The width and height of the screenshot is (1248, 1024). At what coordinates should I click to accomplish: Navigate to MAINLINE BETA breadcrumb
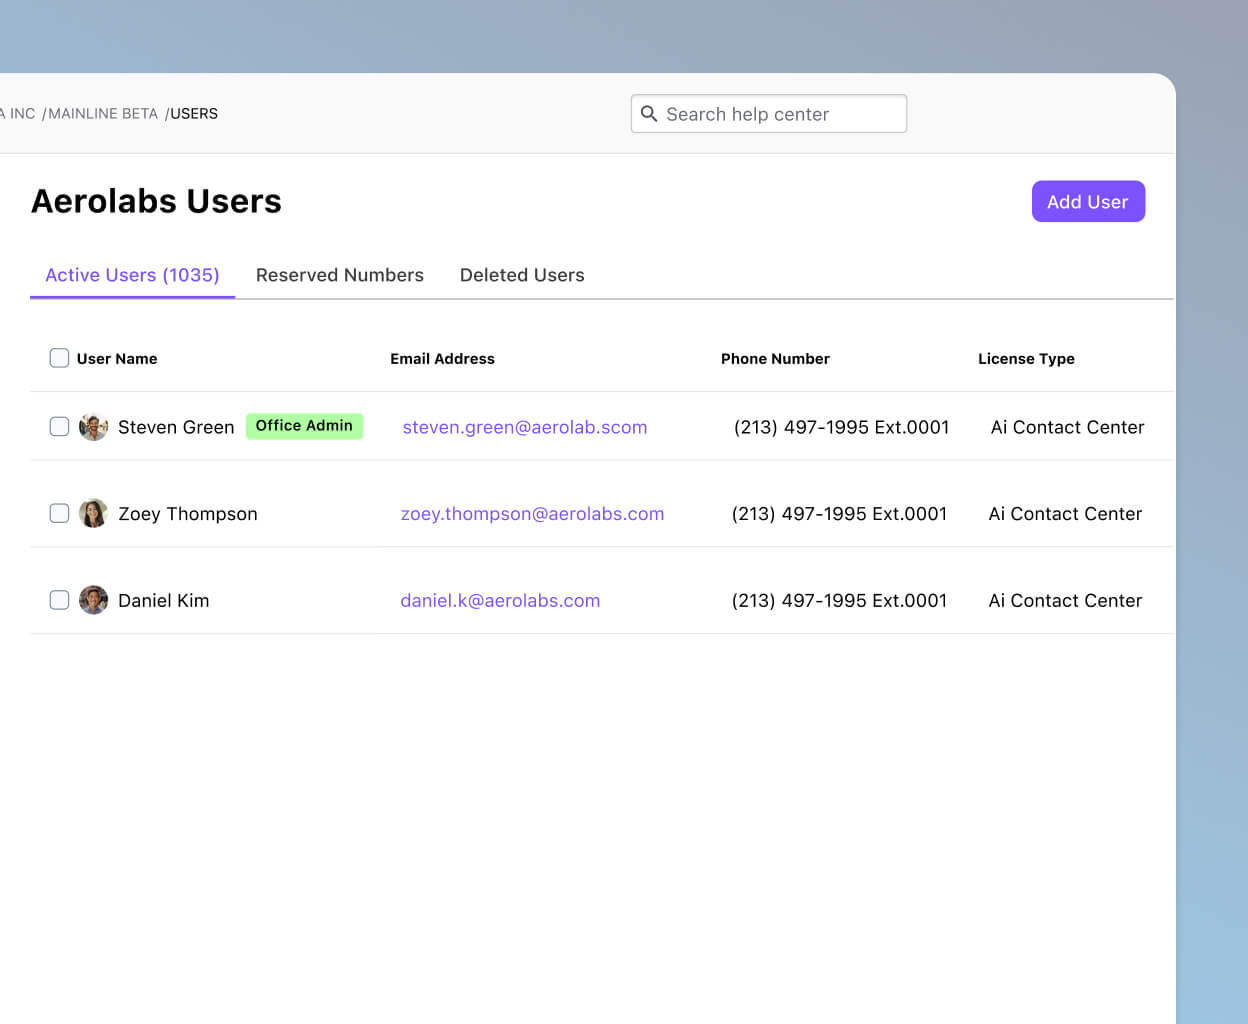point(101,113)
